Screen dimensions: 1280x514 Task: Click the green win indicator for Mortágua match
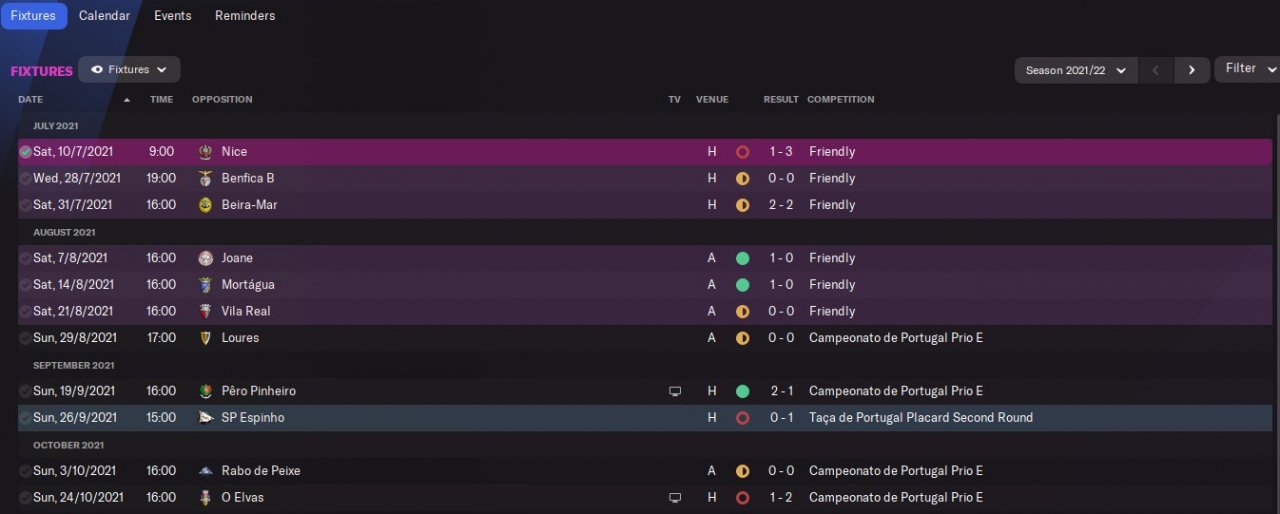point(742,285)
